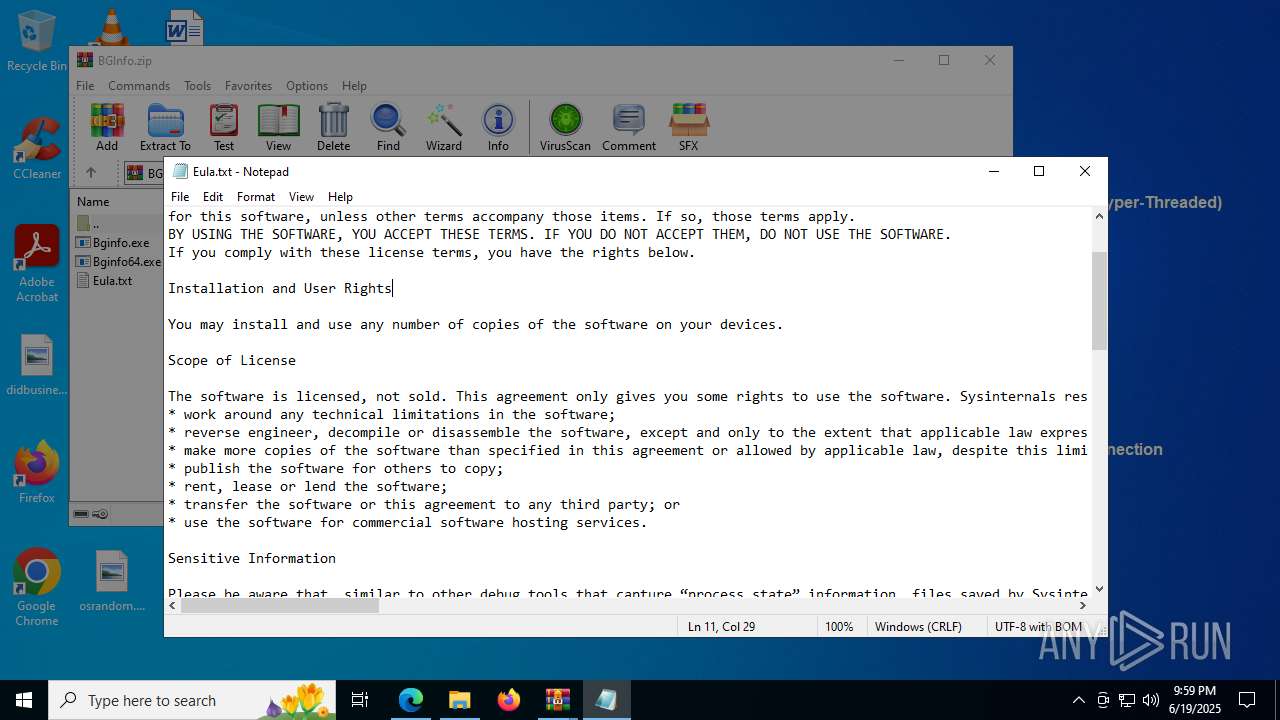Open WinRAR File menu
The width and height of the screenshot is (1280, 720).
[x=85, y=86]
